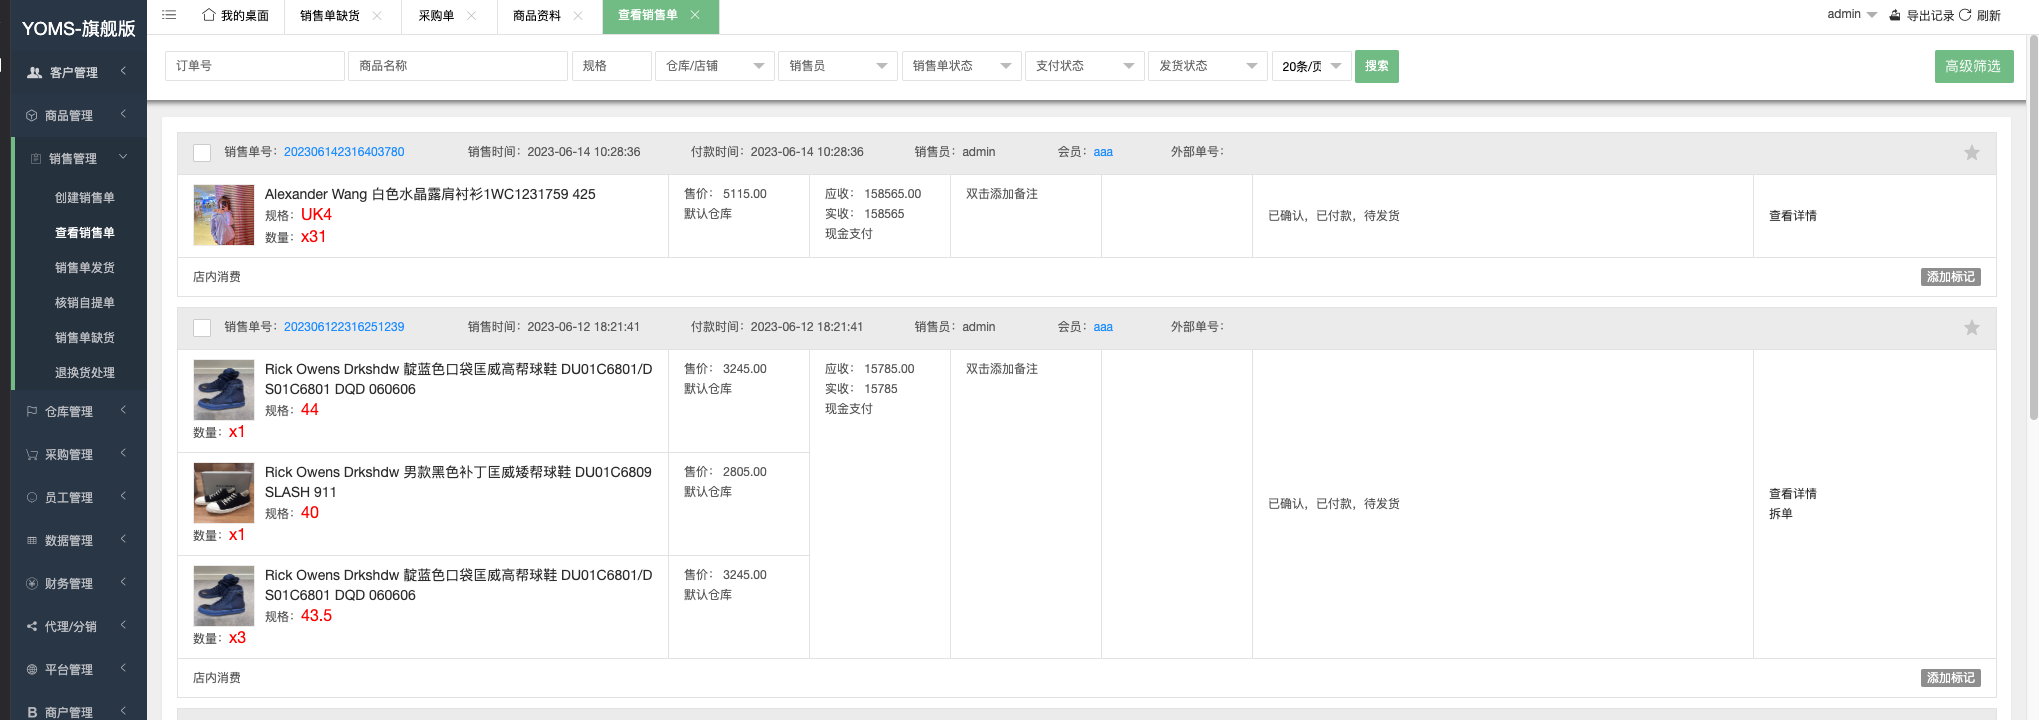Click the 采购管理 cart icon
This screenshot has height=720, width=2039.
pyautogui.click(x=32, y=455)
